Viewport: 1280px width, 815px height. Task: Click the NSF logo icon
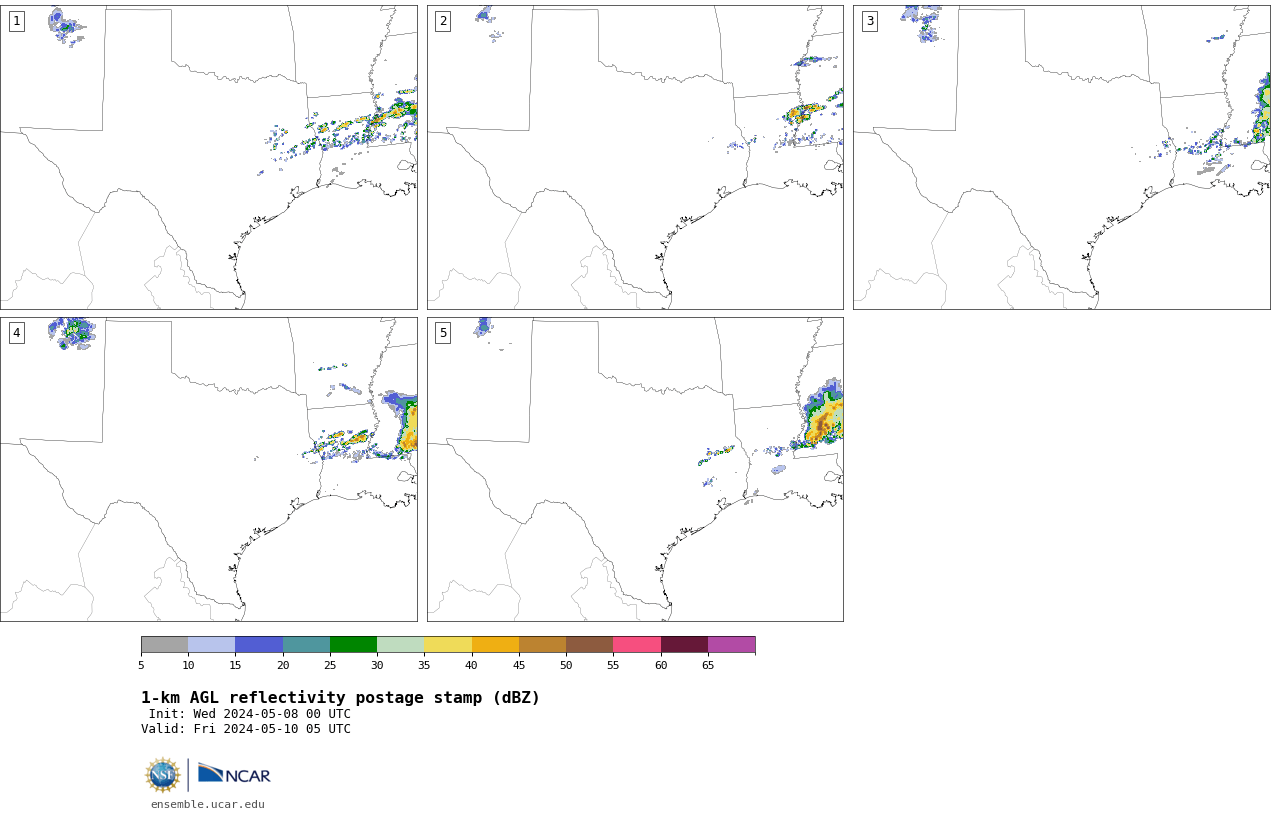pyautogui.click(x=162, y=775)
